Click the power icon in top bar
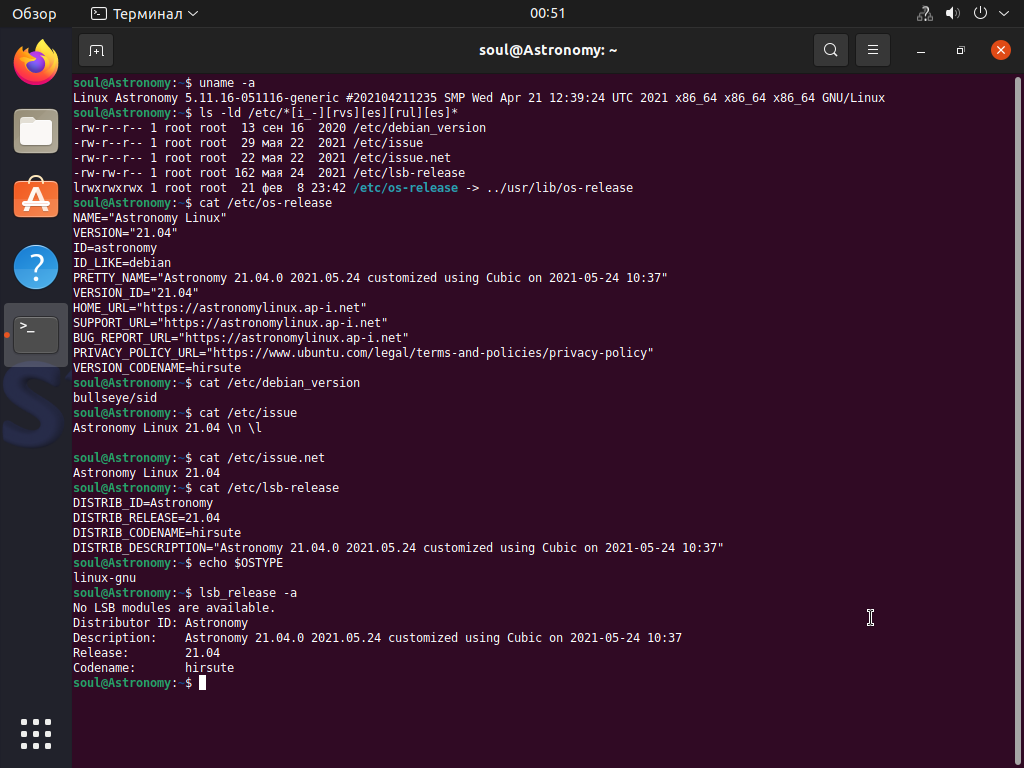The width and height of the screenshot is (1024, 768). point(980,14)
